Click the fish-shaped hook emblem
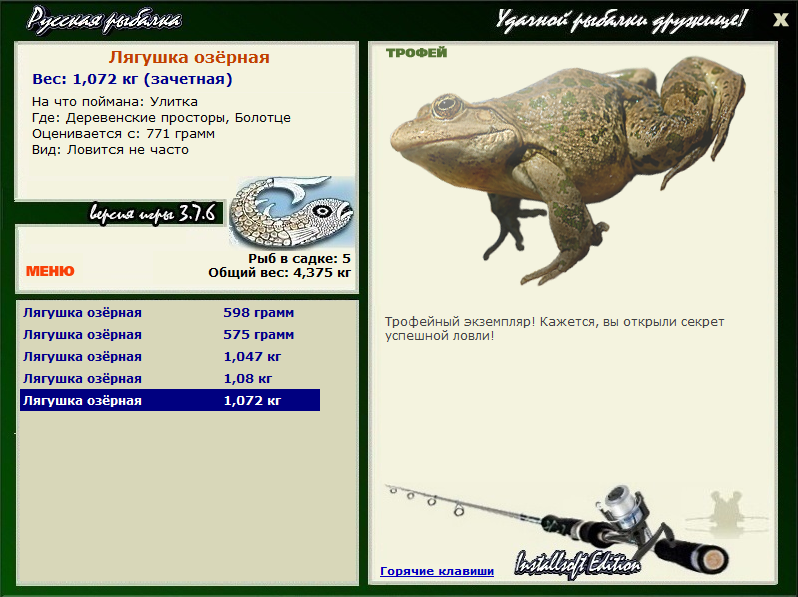The image size is (798, 597). coord(291,211)
